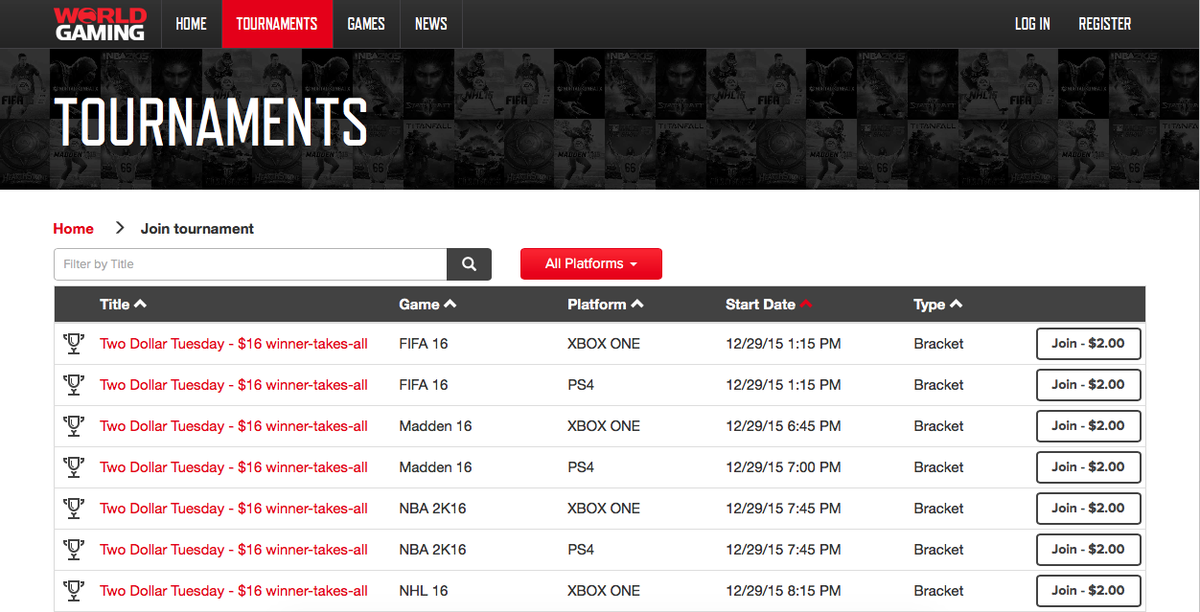
Task: Sort tournaments by Game column
Action: (x=428, y=304)
